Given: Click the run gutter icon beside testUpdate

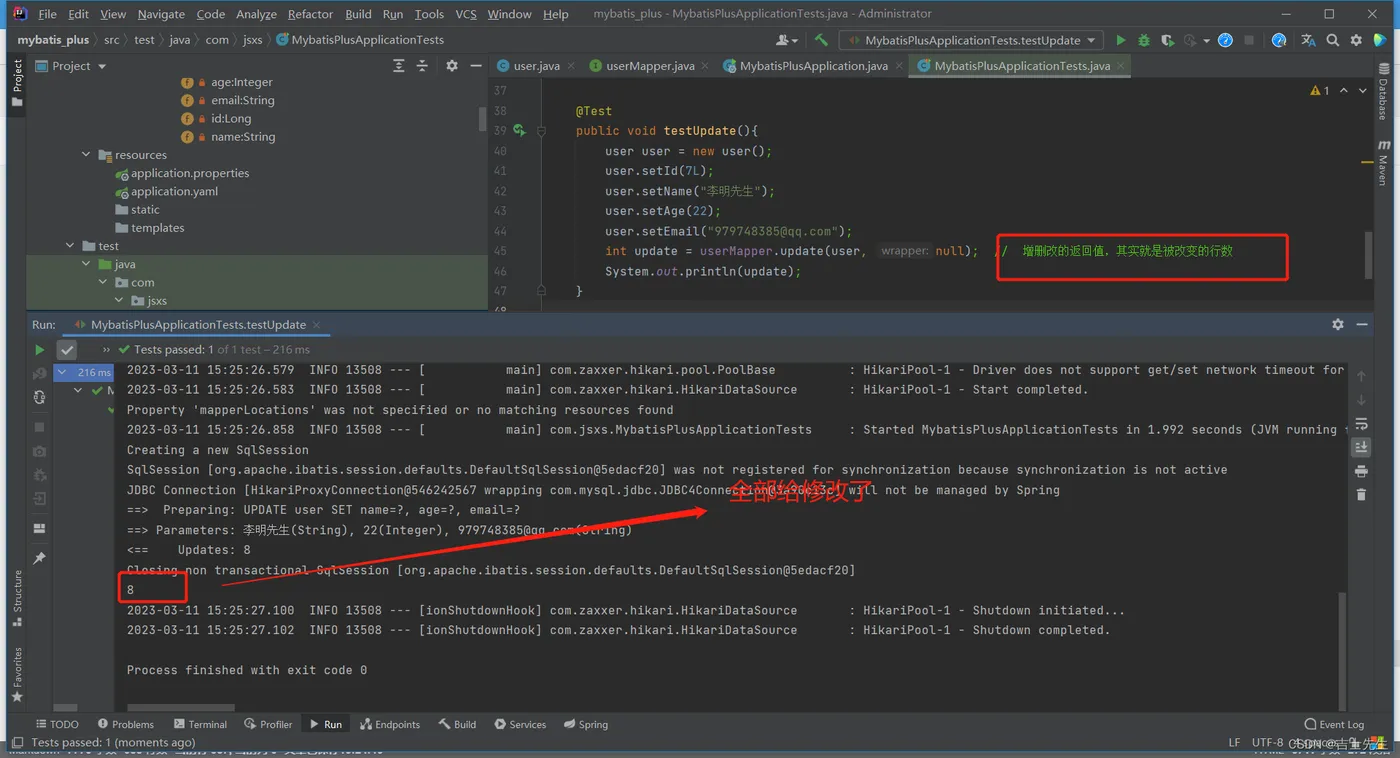Looking at the screenshot, I should pyautogui.click(x=519, y=131).
